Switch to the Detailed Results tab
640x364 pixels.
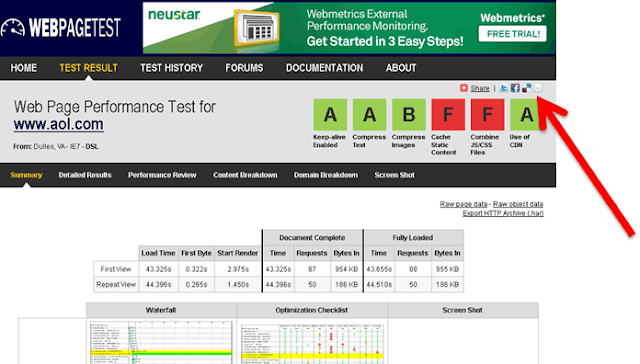coord(85,175)
